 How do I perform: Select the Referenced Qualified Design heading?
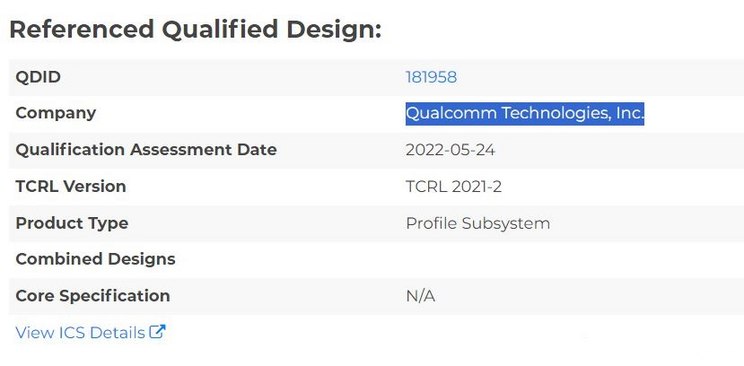[195, 29]
